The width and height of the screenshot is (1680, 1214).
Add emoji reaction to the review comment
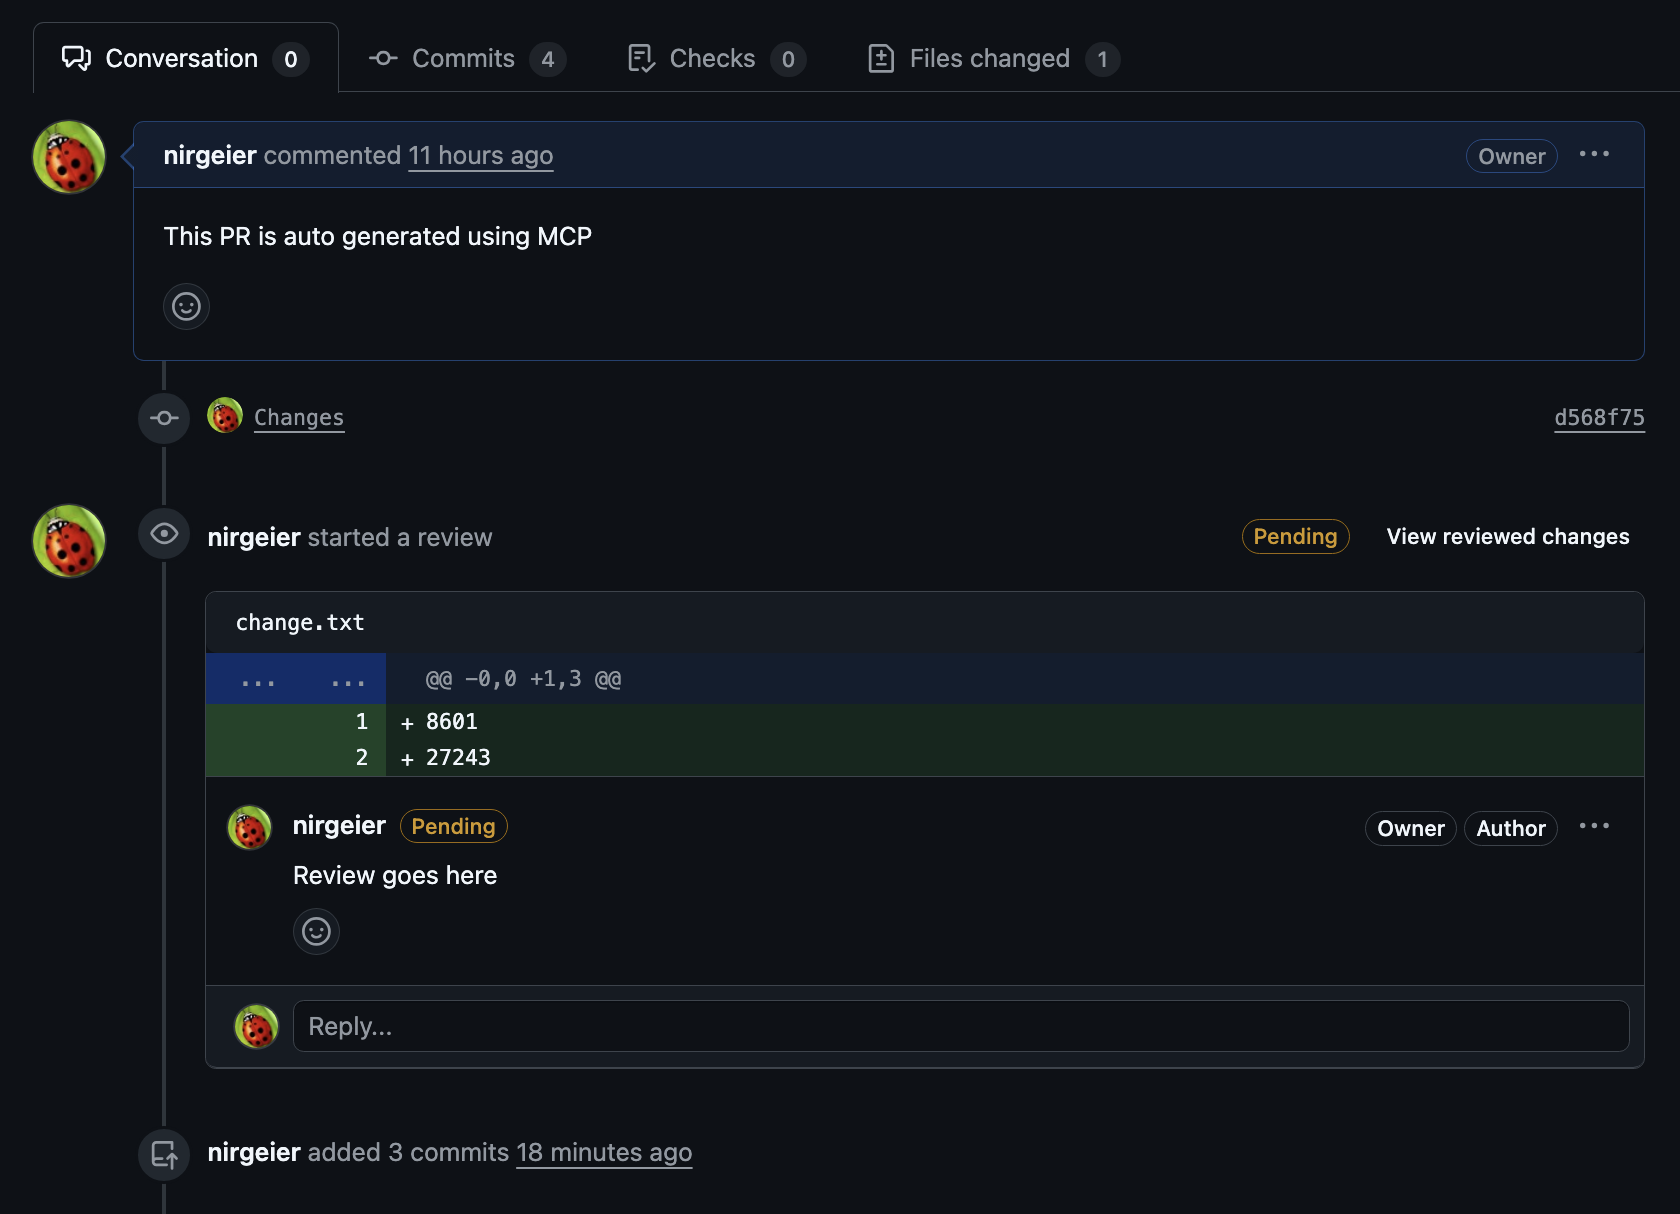point(316,931)
